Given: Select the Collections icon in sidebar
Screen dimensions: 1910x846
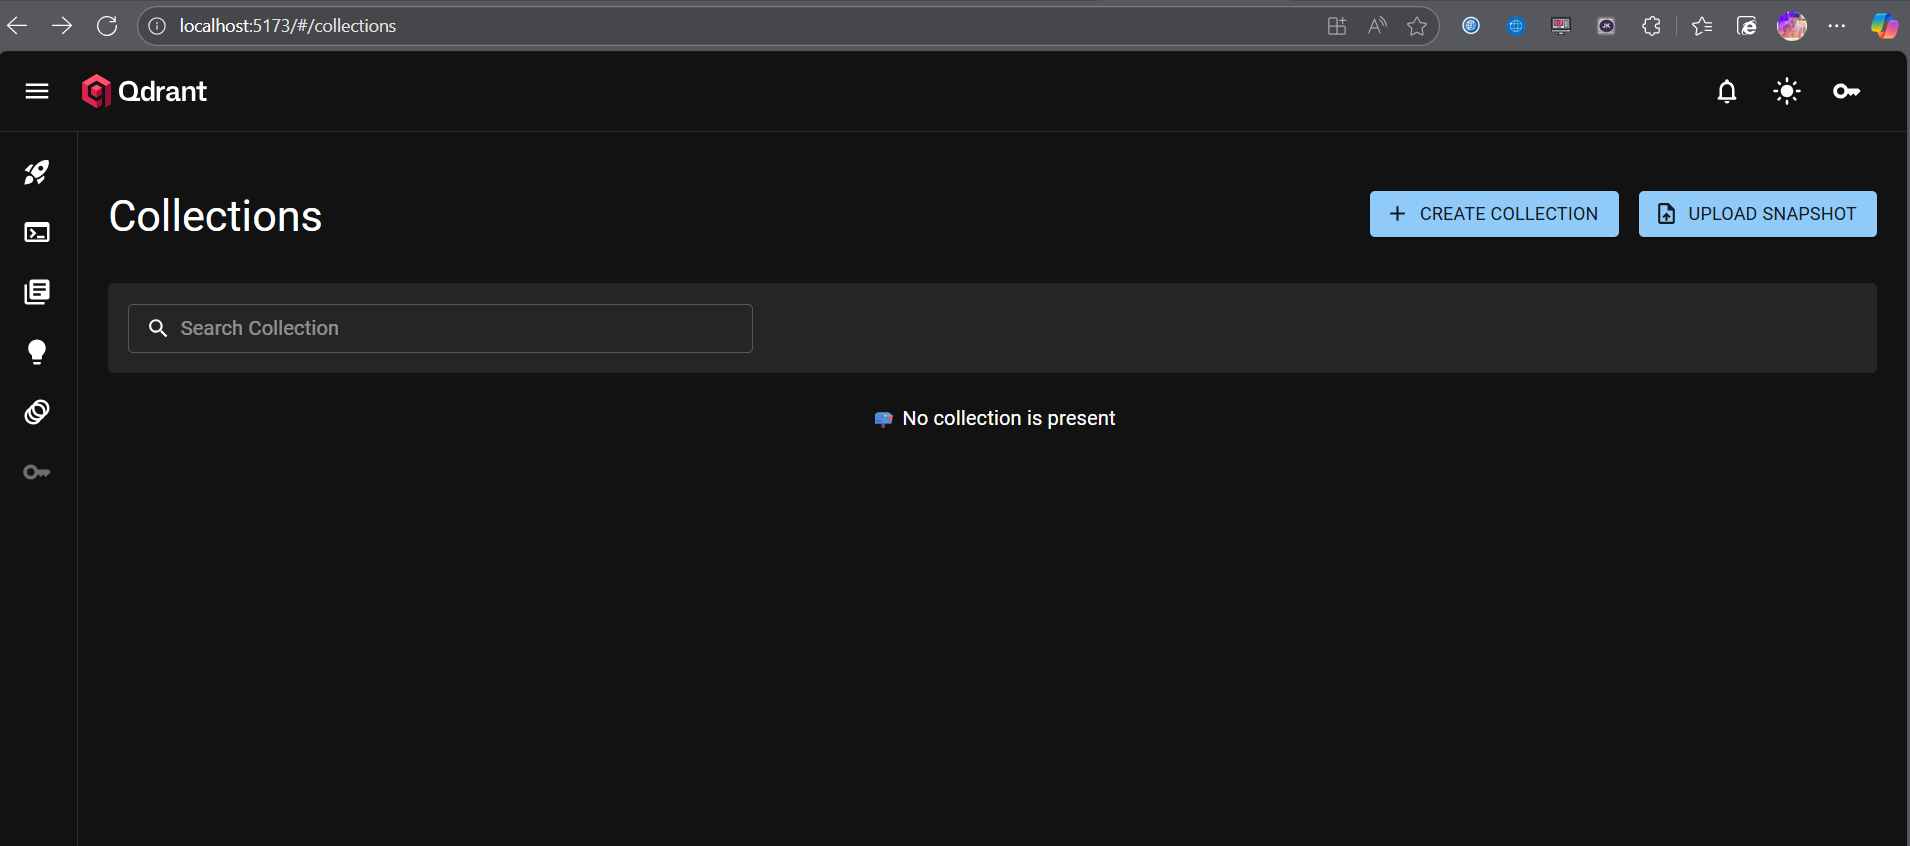Looking at the screenshot, I should click(37, 292).
